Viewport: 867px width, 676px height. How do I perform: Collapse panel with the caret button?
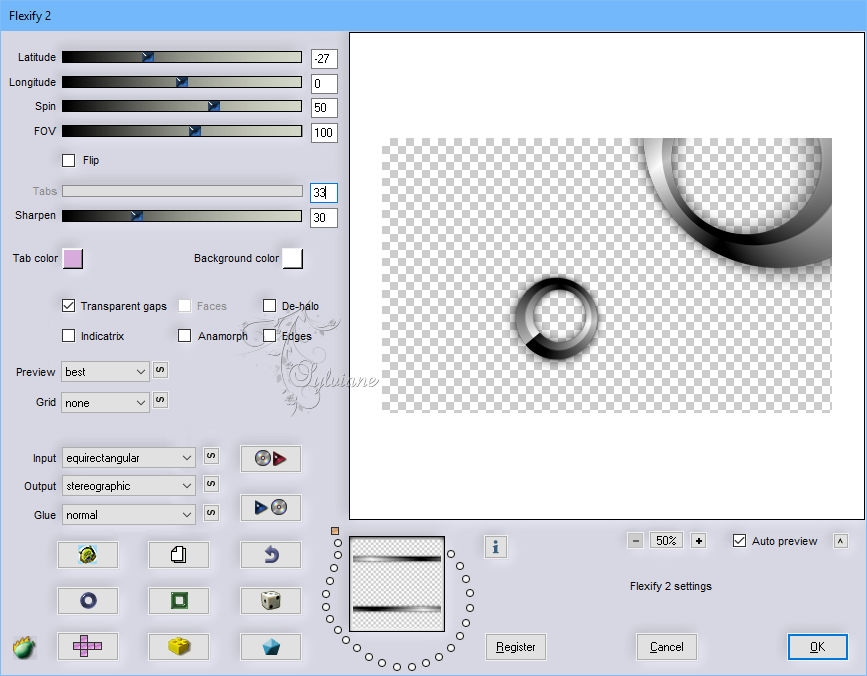840,541
